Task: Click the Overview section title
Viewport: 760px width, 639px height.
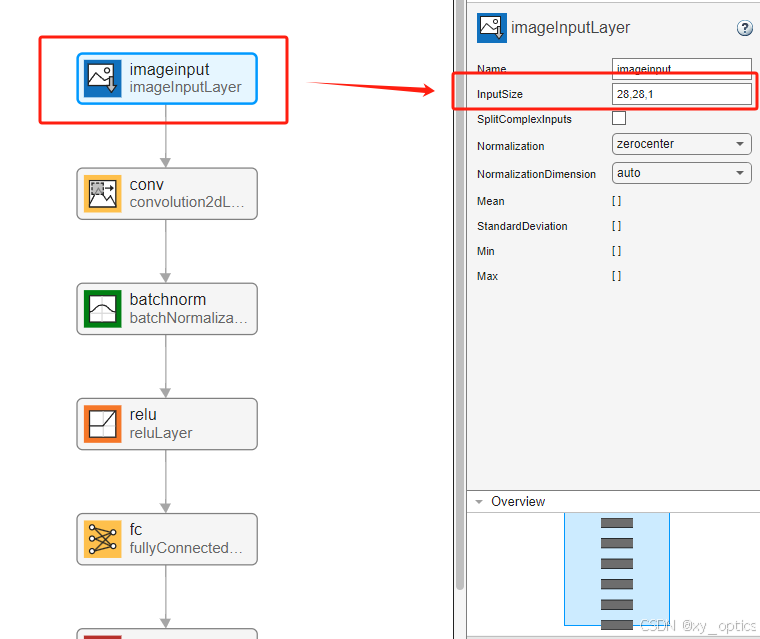Action: pyautogui.click(x=518, y=501)
